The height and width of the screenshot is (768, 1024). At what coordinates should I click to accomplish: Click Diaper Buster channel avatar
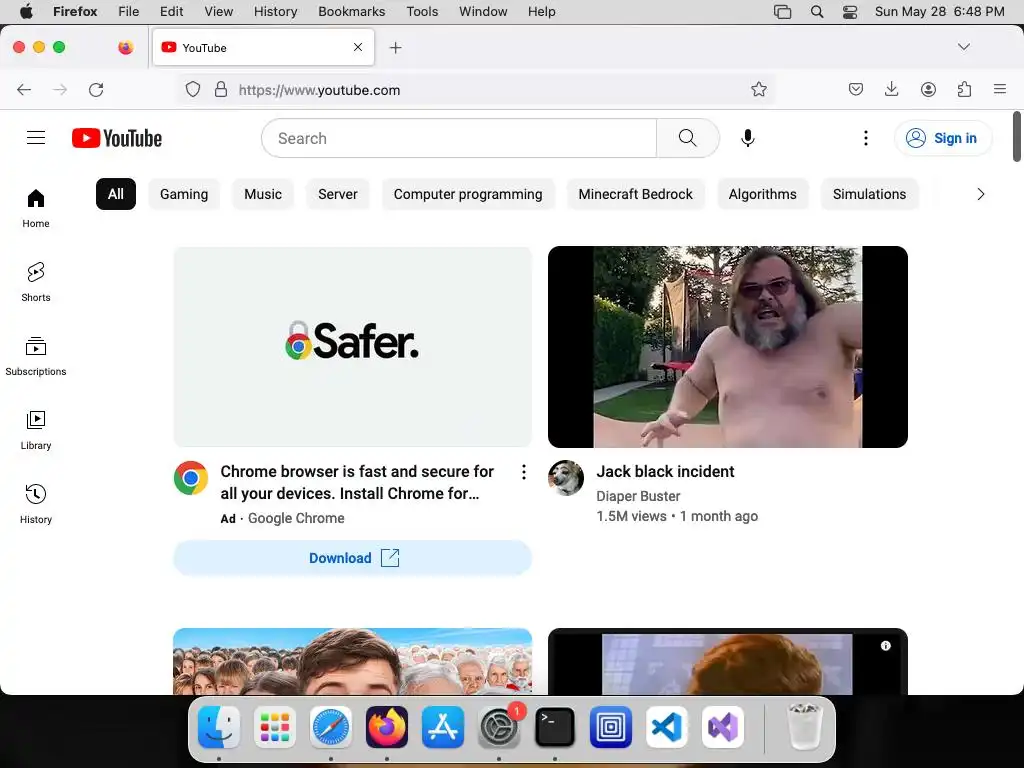566,478
